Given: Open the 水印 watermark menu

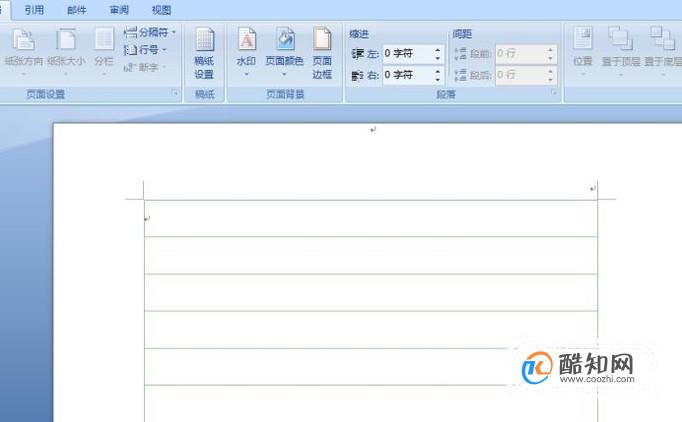Looking at the screenshot, I should coord(246,52).
